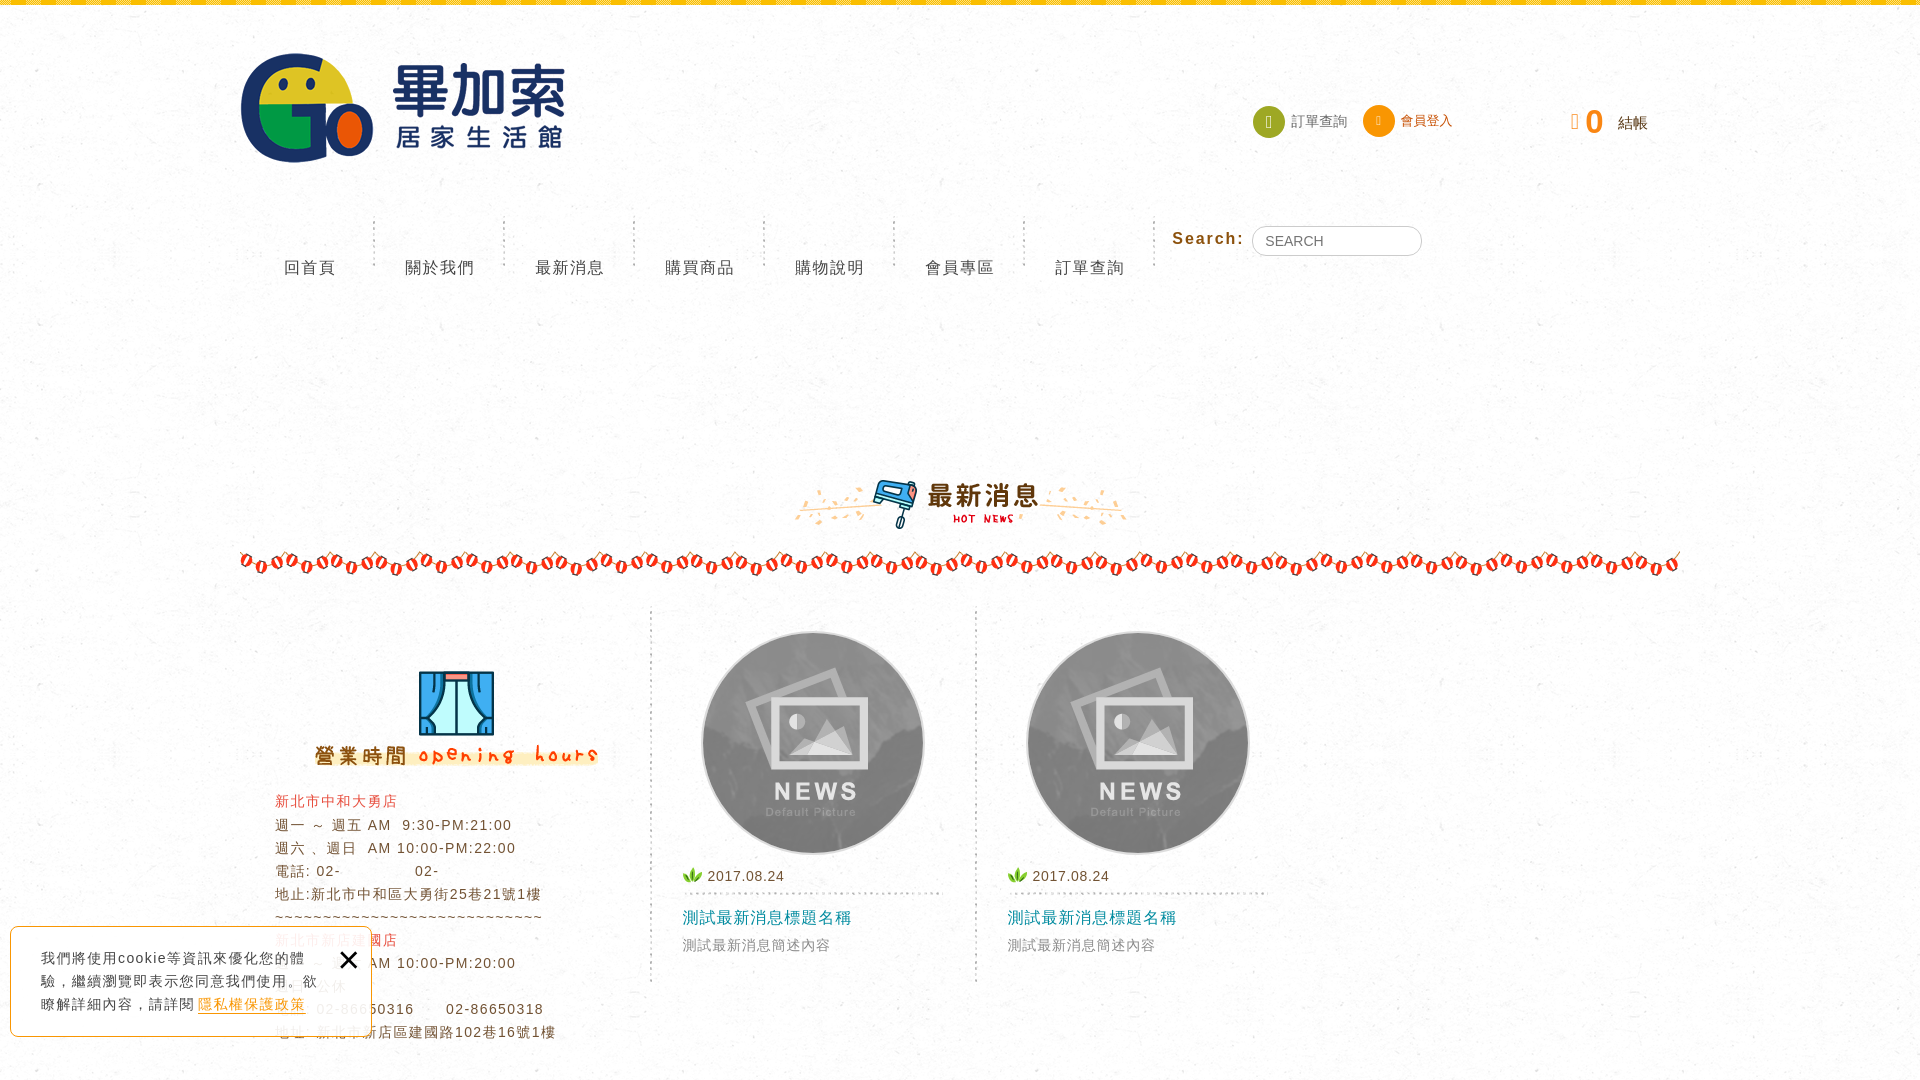Click the 畢加索居家生活館 logo
Image resolution: width=1920 pixels, height=1080 pixels.
coord(402,108)
